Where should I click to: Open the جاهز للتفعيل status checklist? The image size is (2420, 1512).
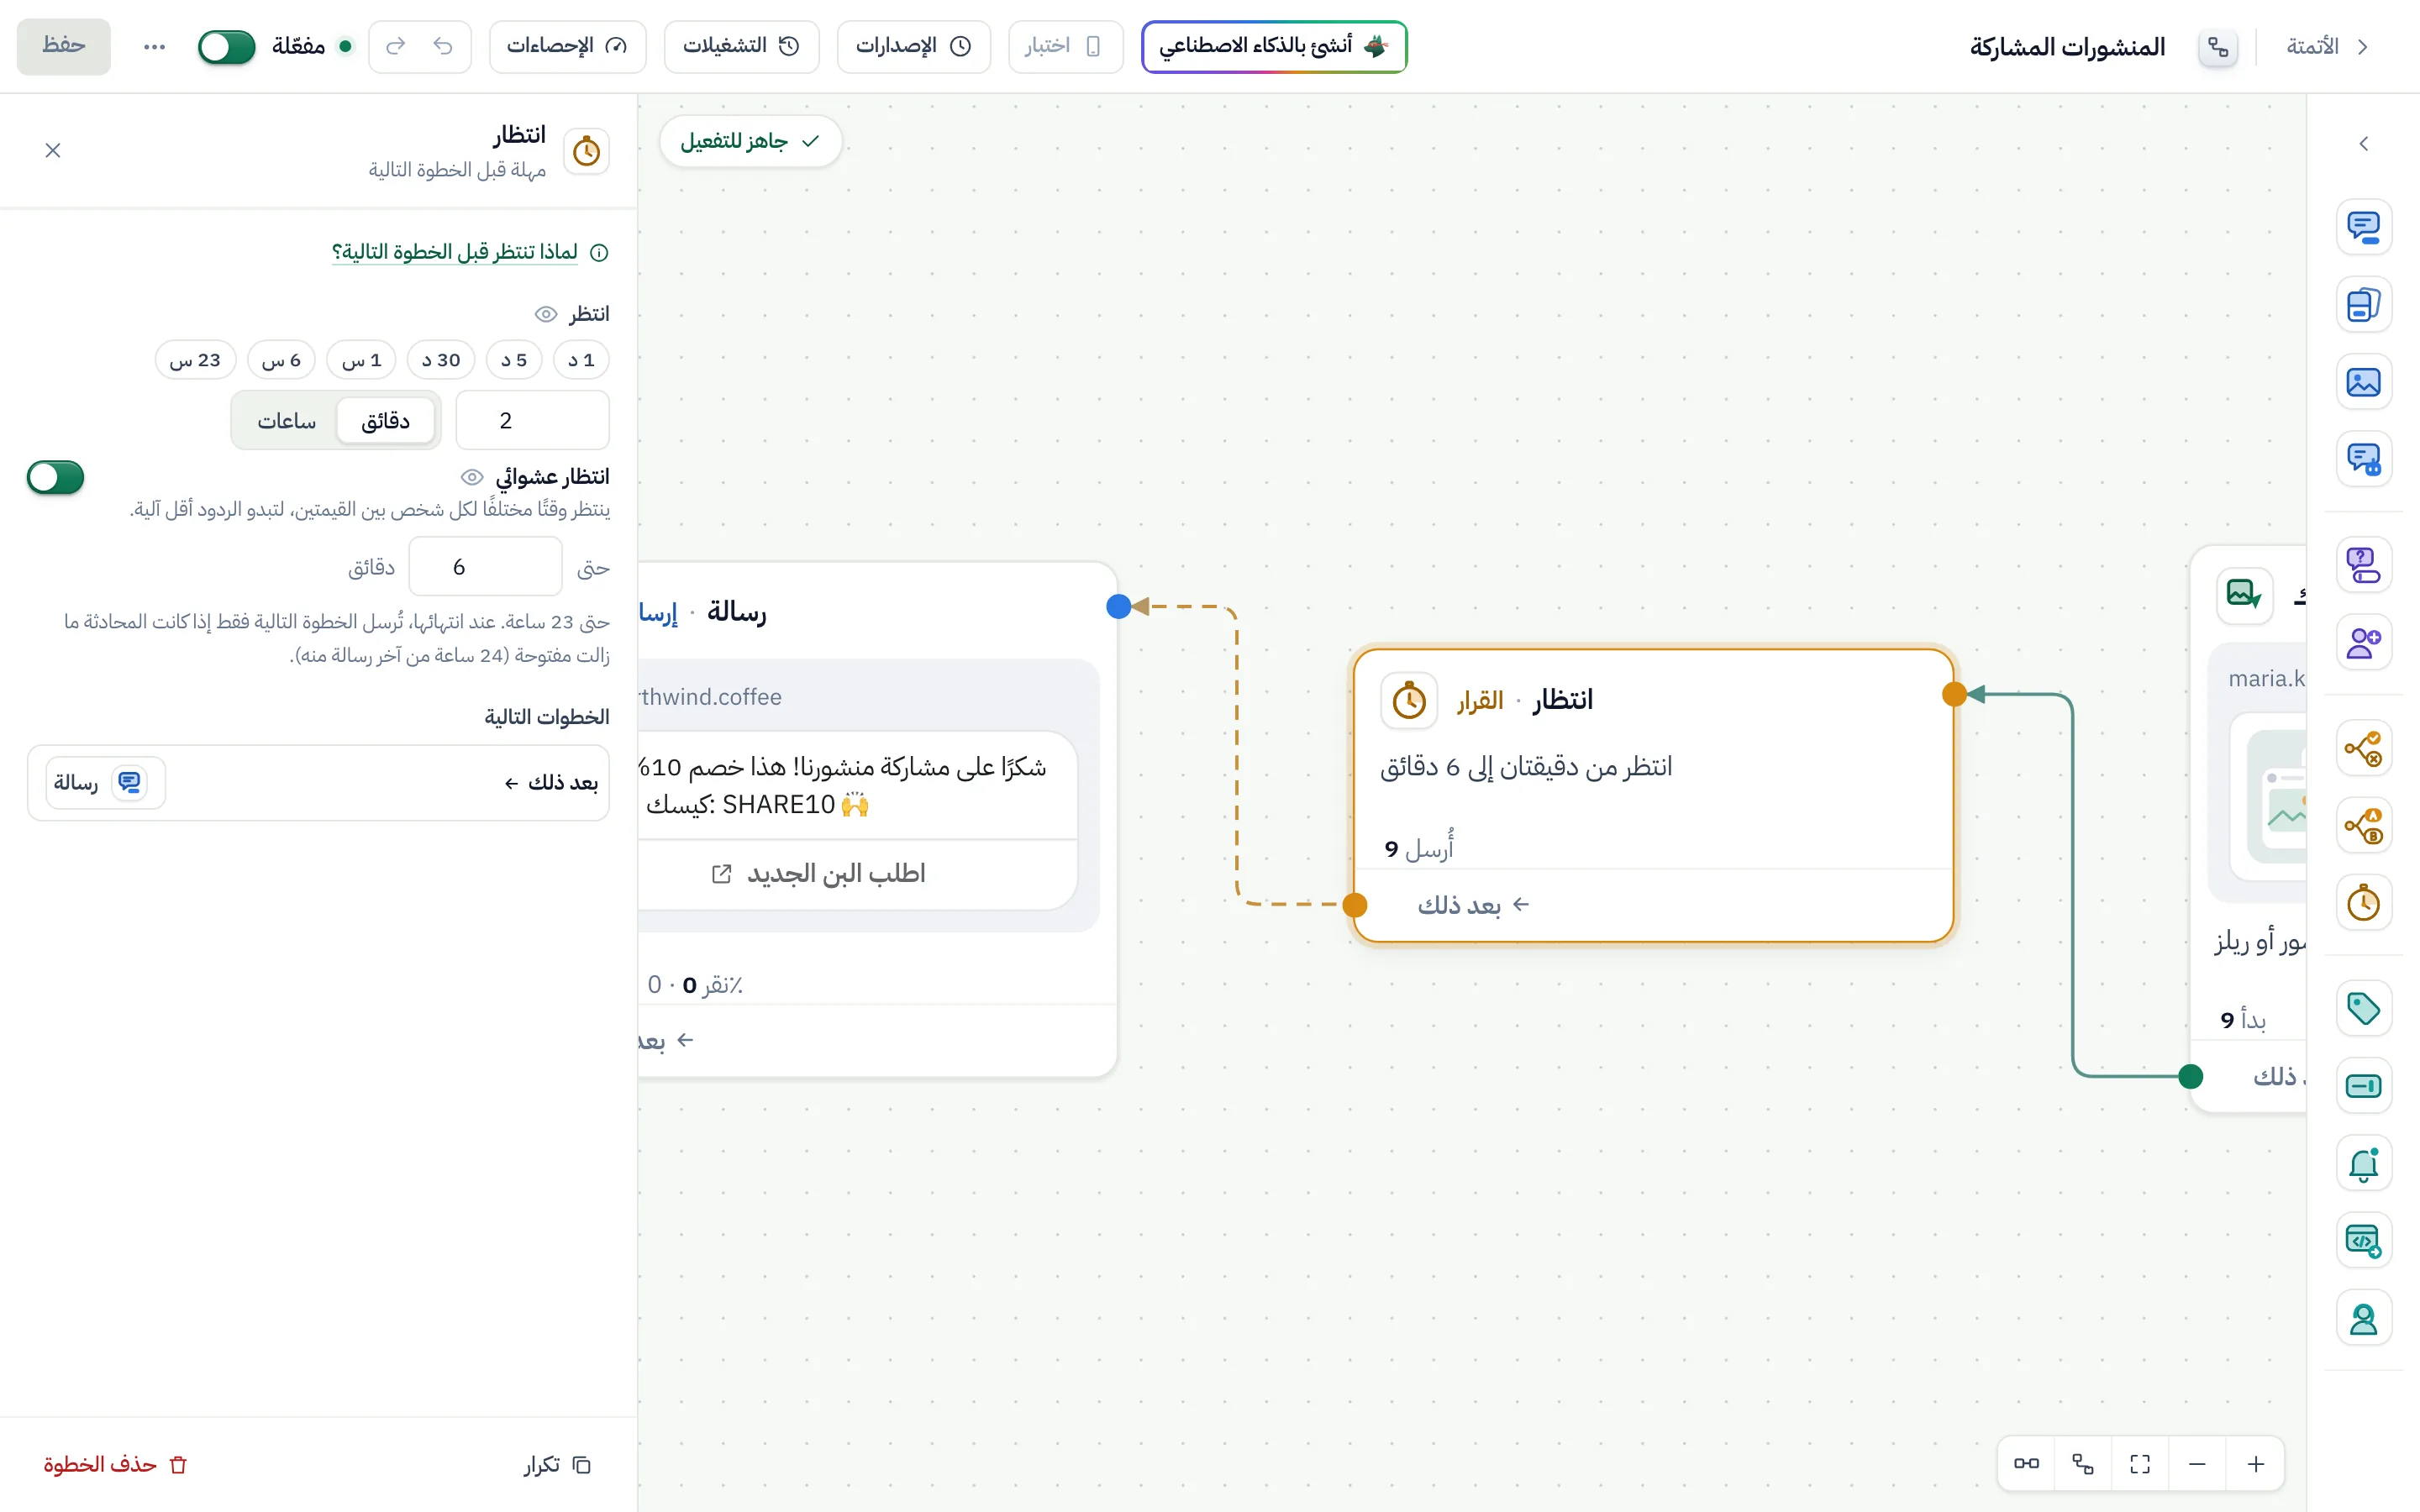coord(750,141)
